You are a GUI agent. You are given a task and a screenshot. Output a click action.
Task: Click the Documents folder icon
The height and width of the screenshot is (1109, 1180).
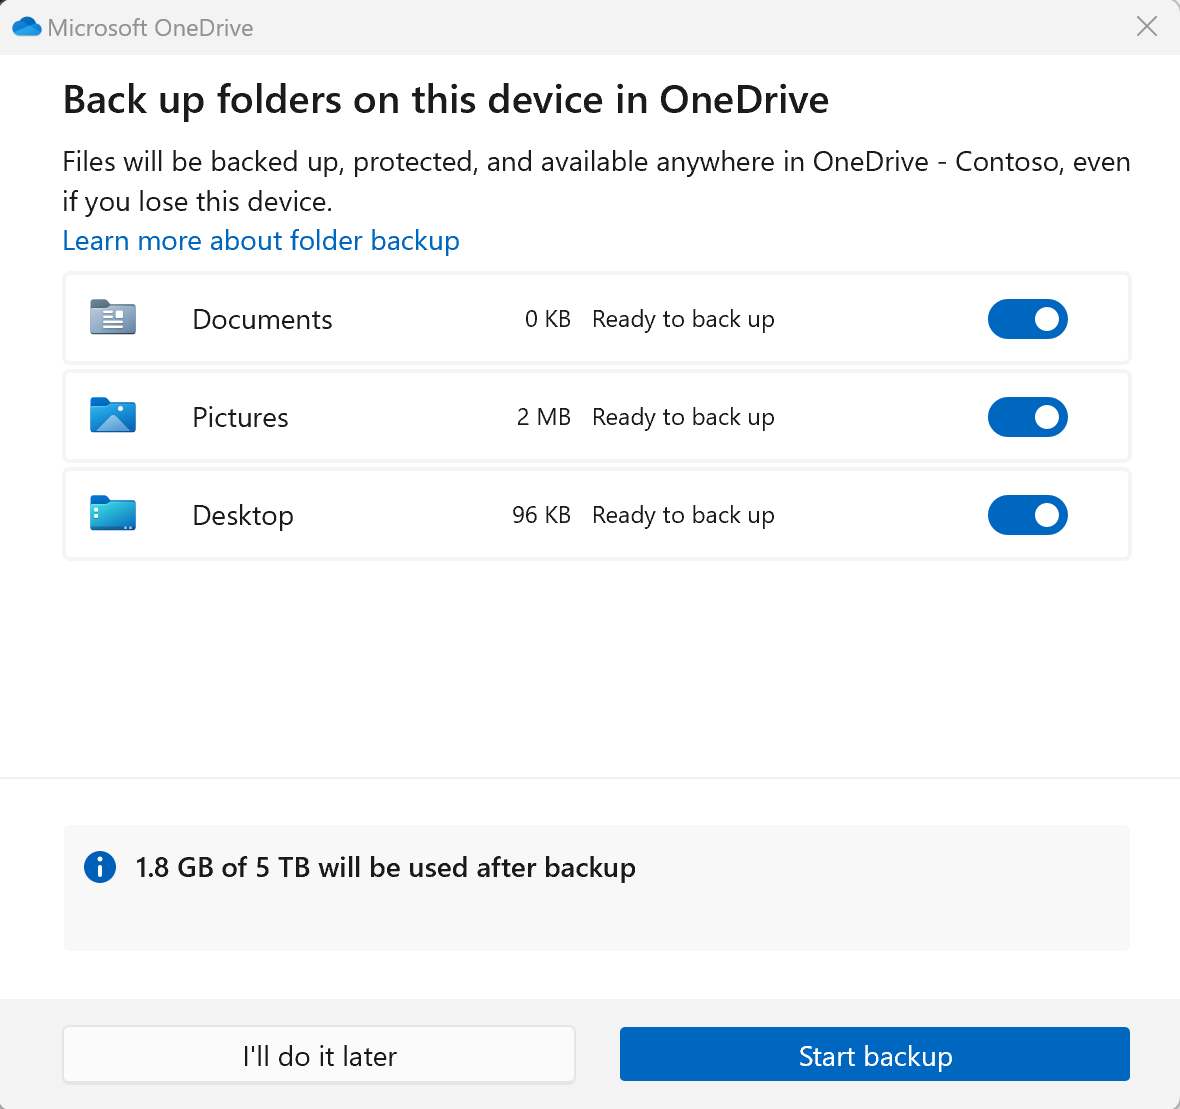112,317
